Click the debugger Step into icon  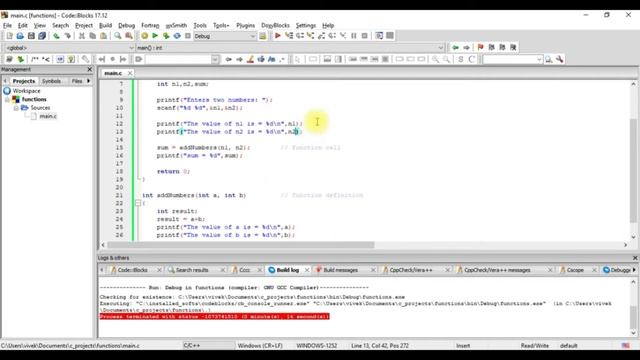click(311, 36)
